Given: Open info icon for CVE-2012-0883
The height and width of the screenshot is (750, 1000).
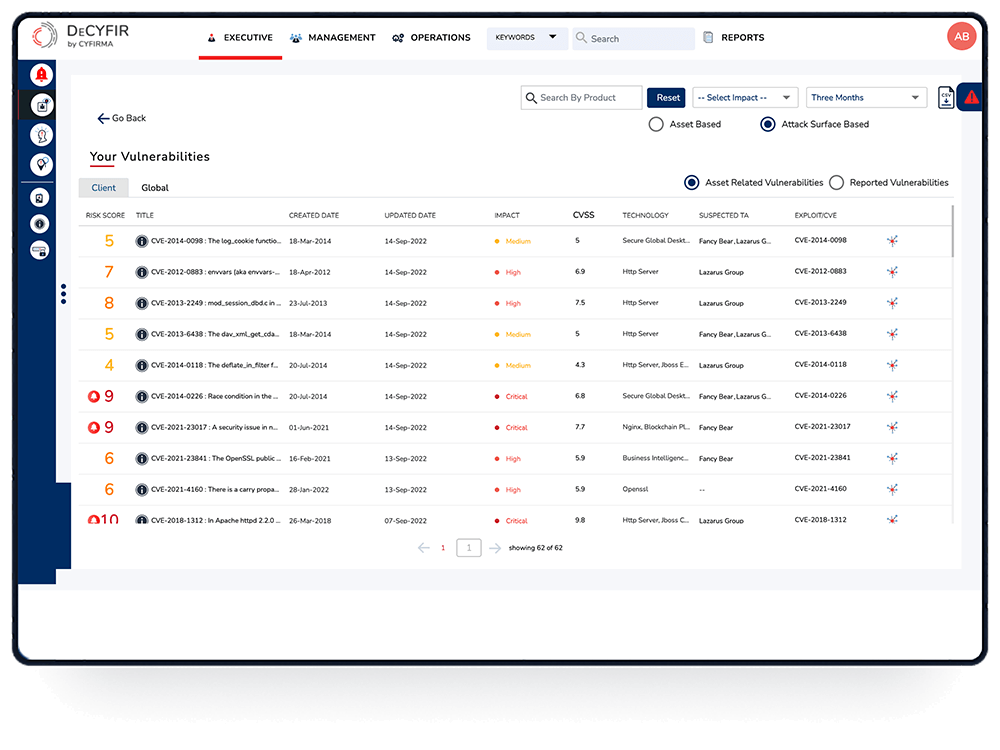Looking at the screenshot, I should pos(142,272).
